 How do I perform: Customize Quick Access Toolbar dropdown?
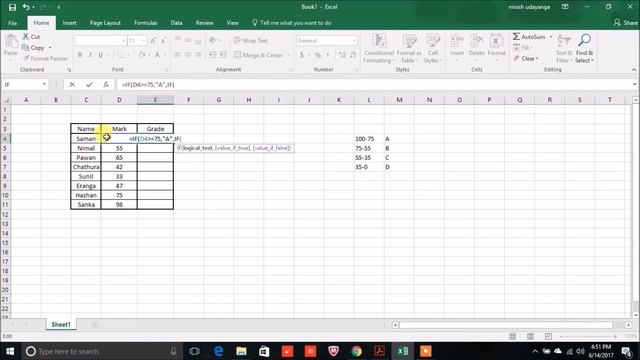(x=59, y=7)
